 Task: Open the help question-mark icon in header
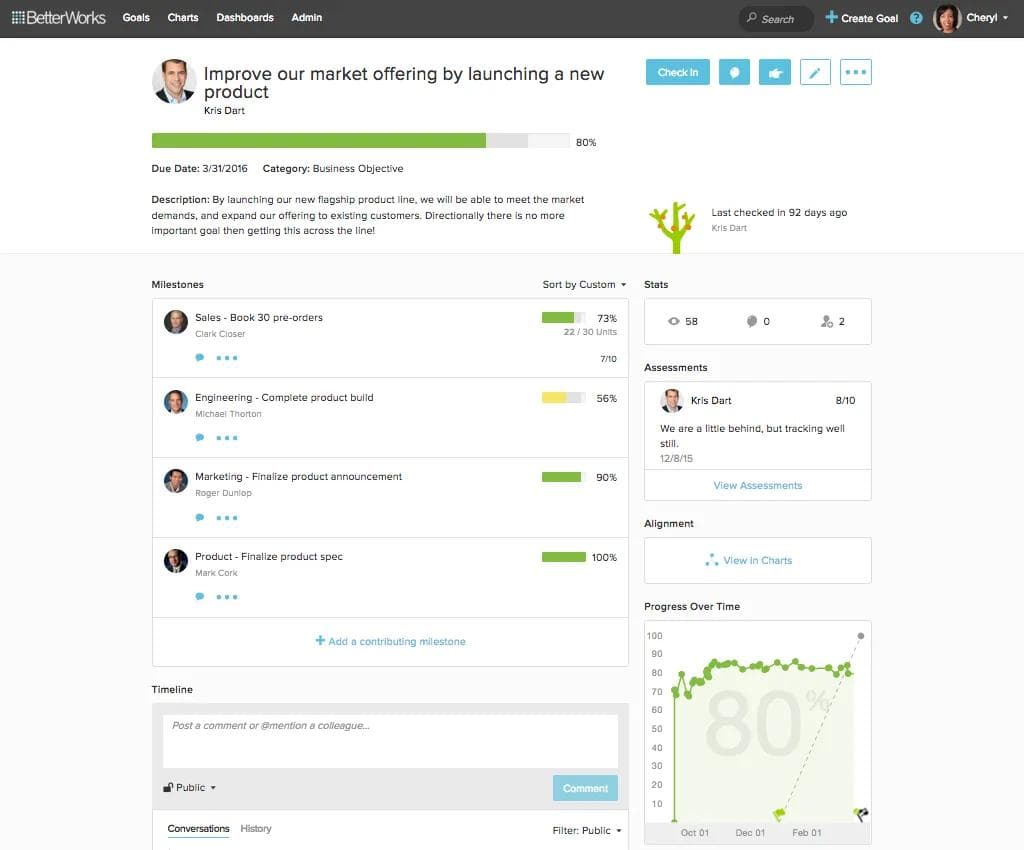[916, 17]
